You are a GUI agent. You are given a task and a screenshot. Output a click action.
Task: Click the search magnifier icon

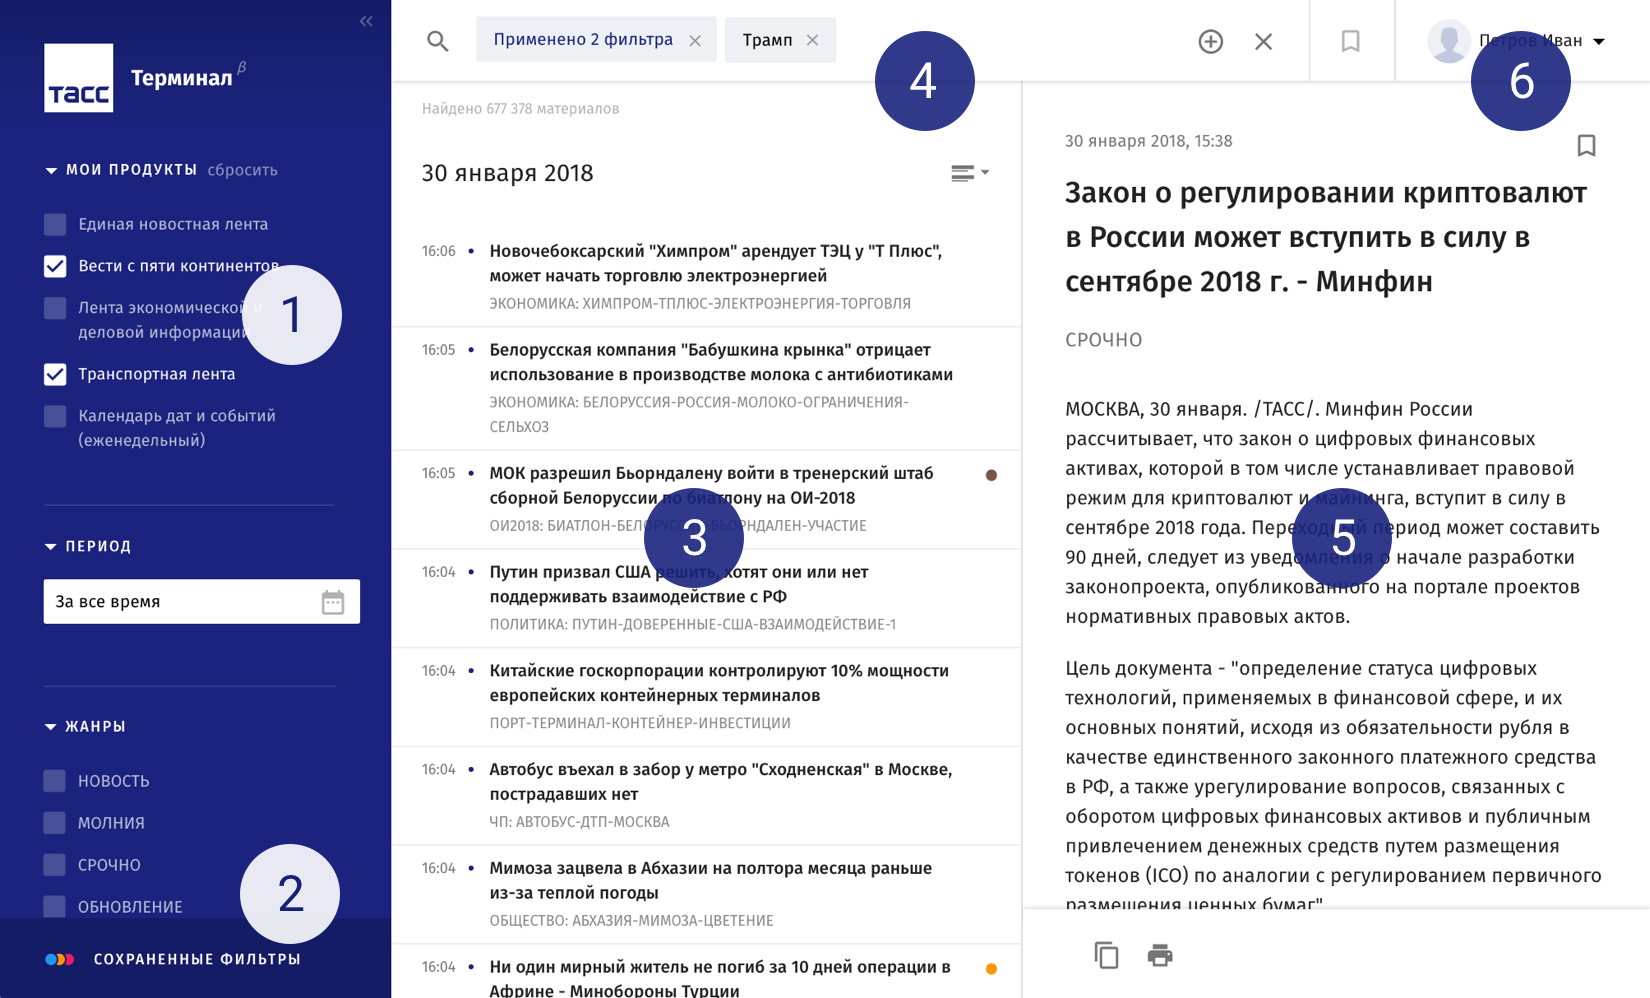437,41
